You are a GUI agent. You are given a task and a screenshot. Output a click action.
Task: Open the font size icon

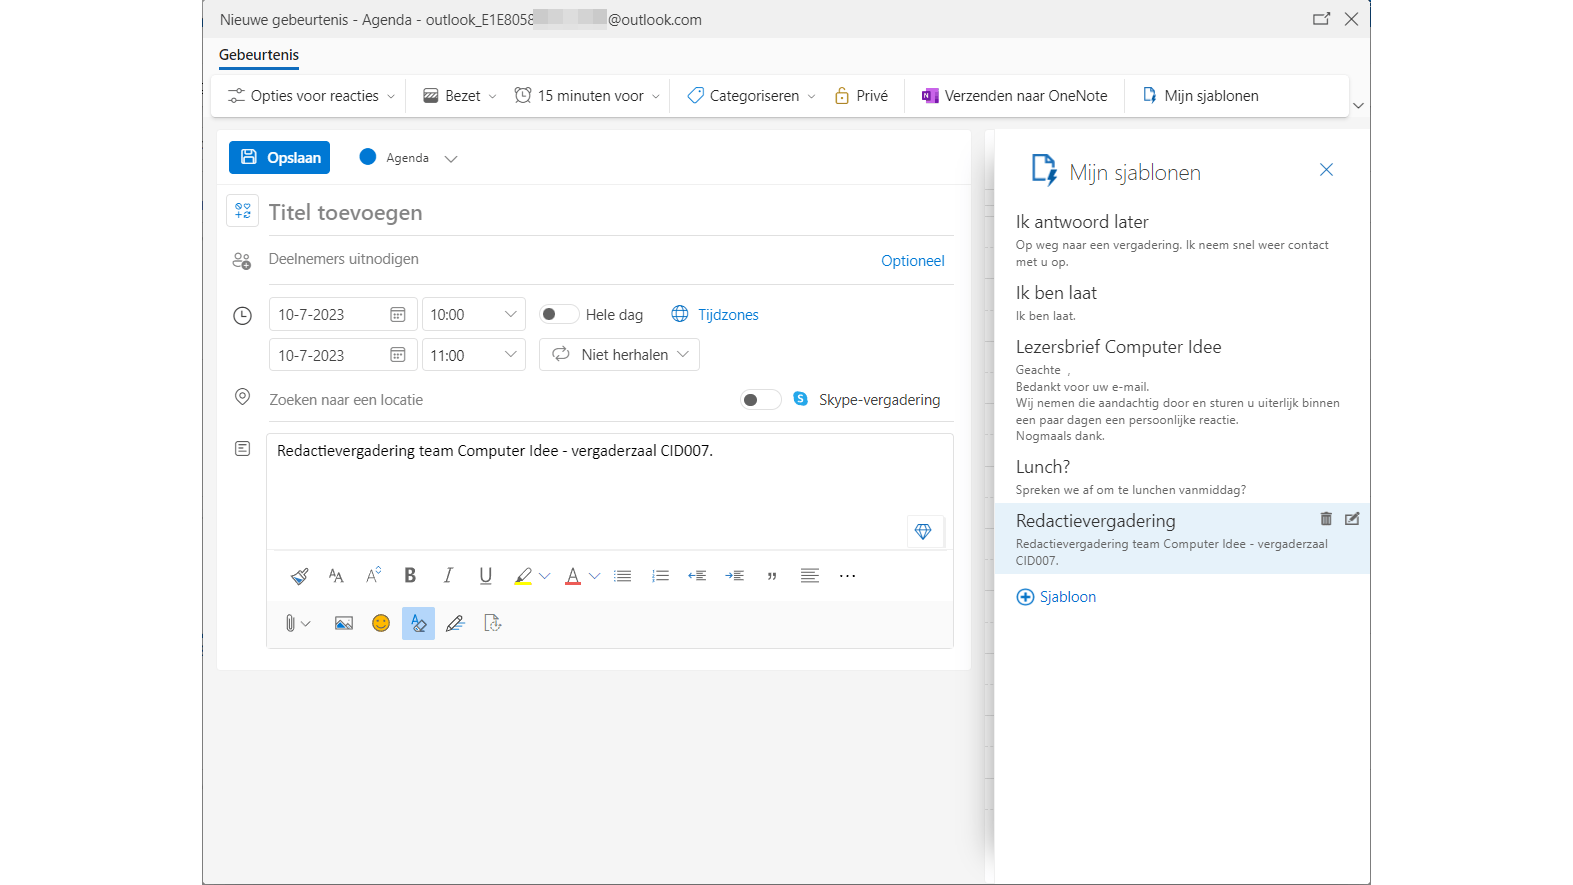coord(373,576)
